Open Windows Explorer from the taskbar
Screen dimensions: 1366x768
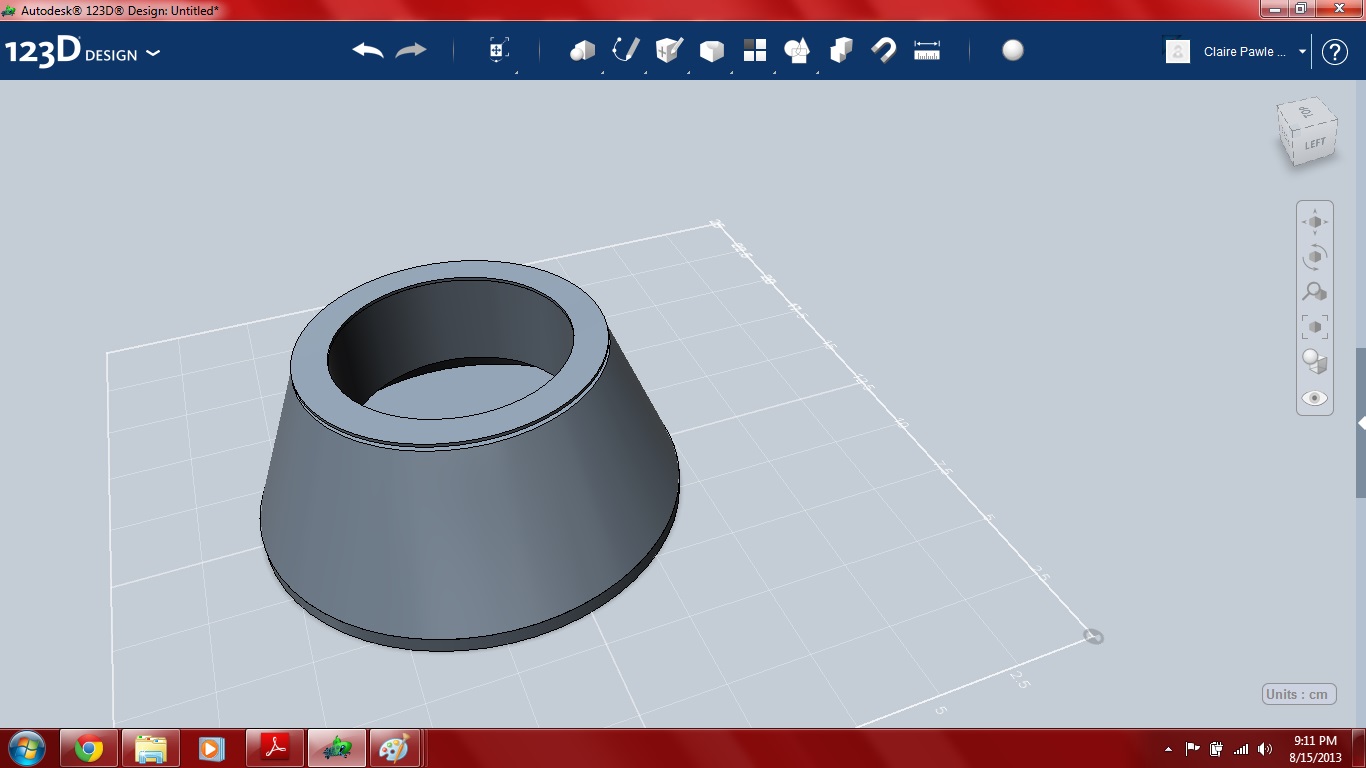(151, 748)
